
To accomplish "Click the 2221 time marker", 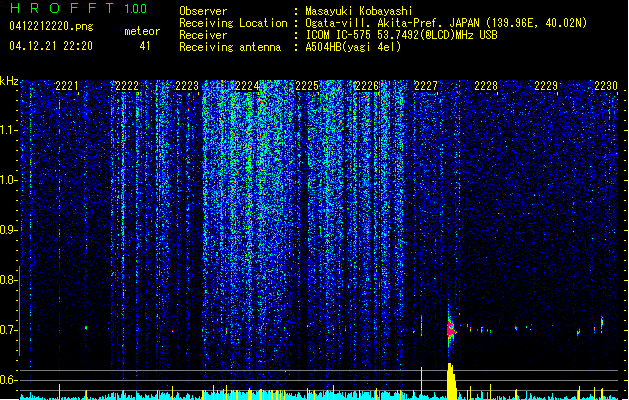I will [x=67, y=86].
